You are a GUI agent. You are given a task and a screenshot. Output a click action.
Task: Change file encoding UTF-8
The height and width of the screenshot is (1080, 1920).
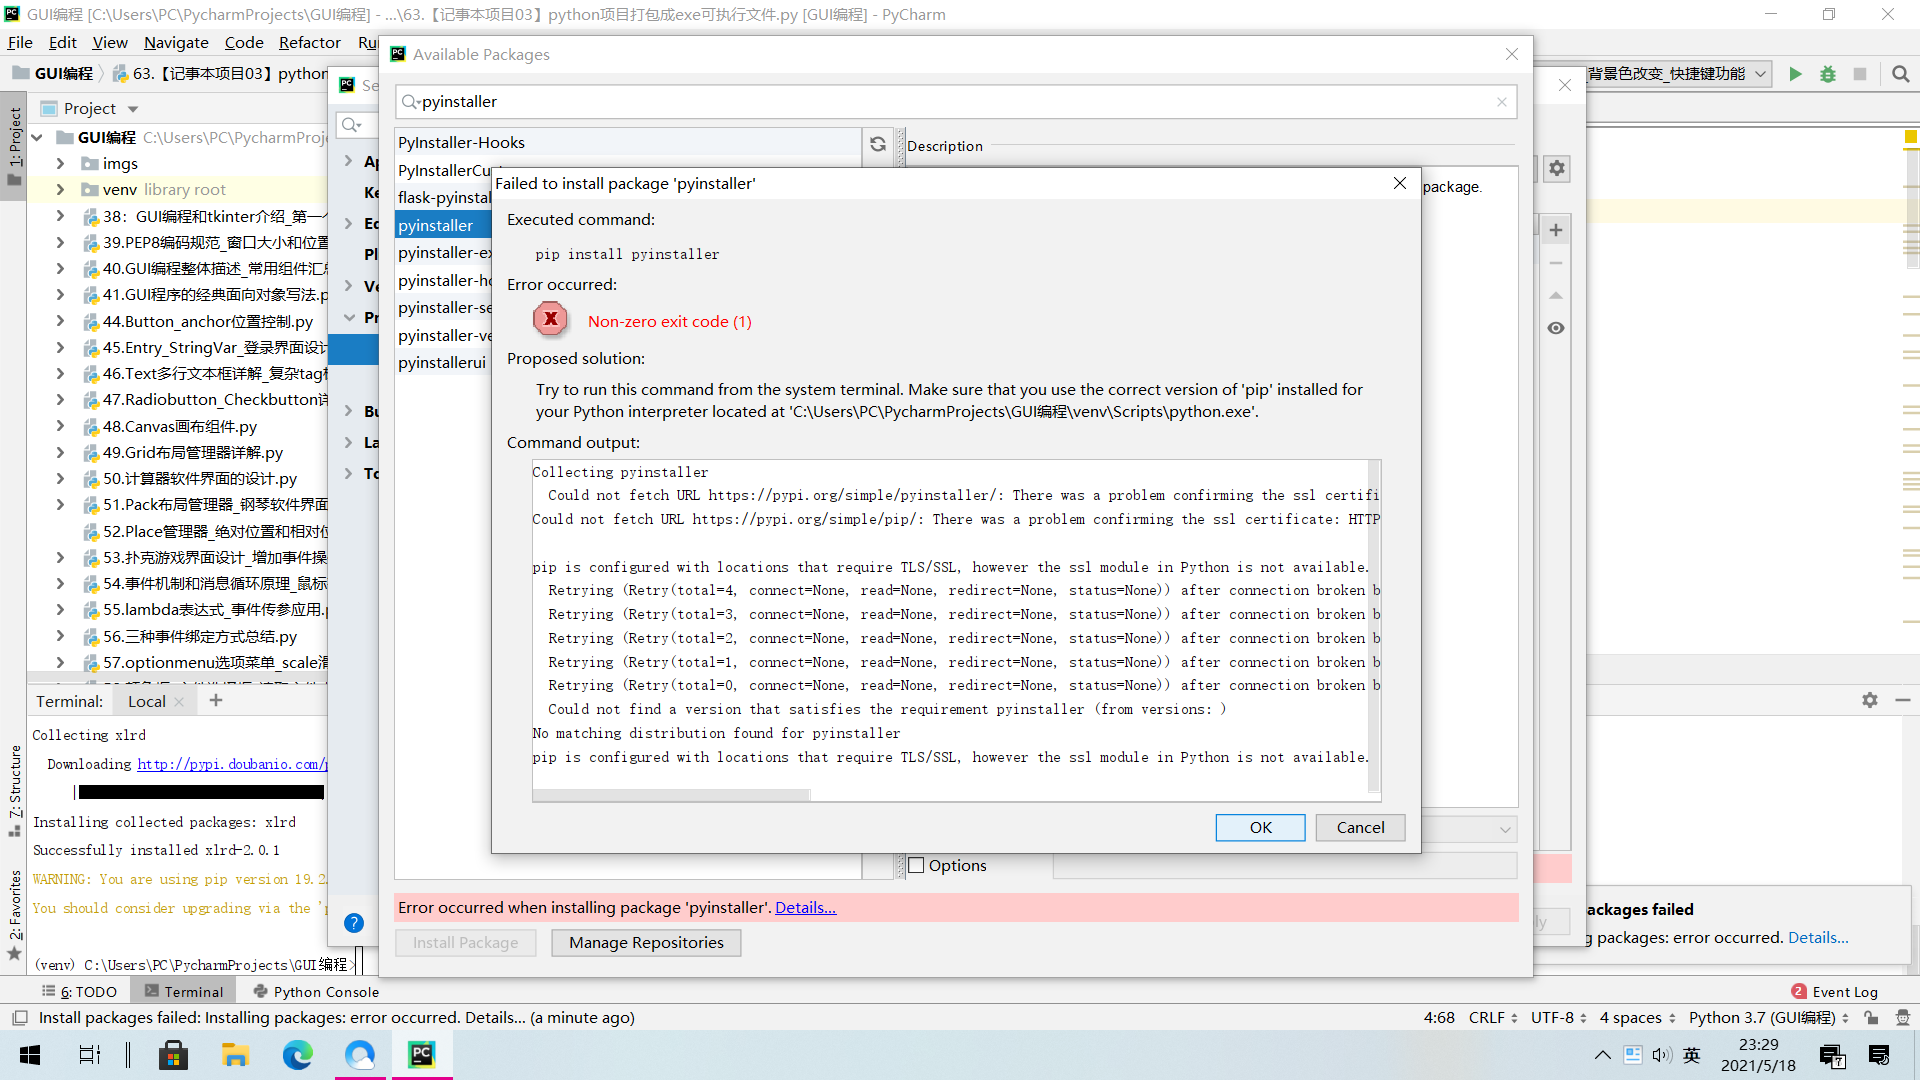point(1559,1018)
